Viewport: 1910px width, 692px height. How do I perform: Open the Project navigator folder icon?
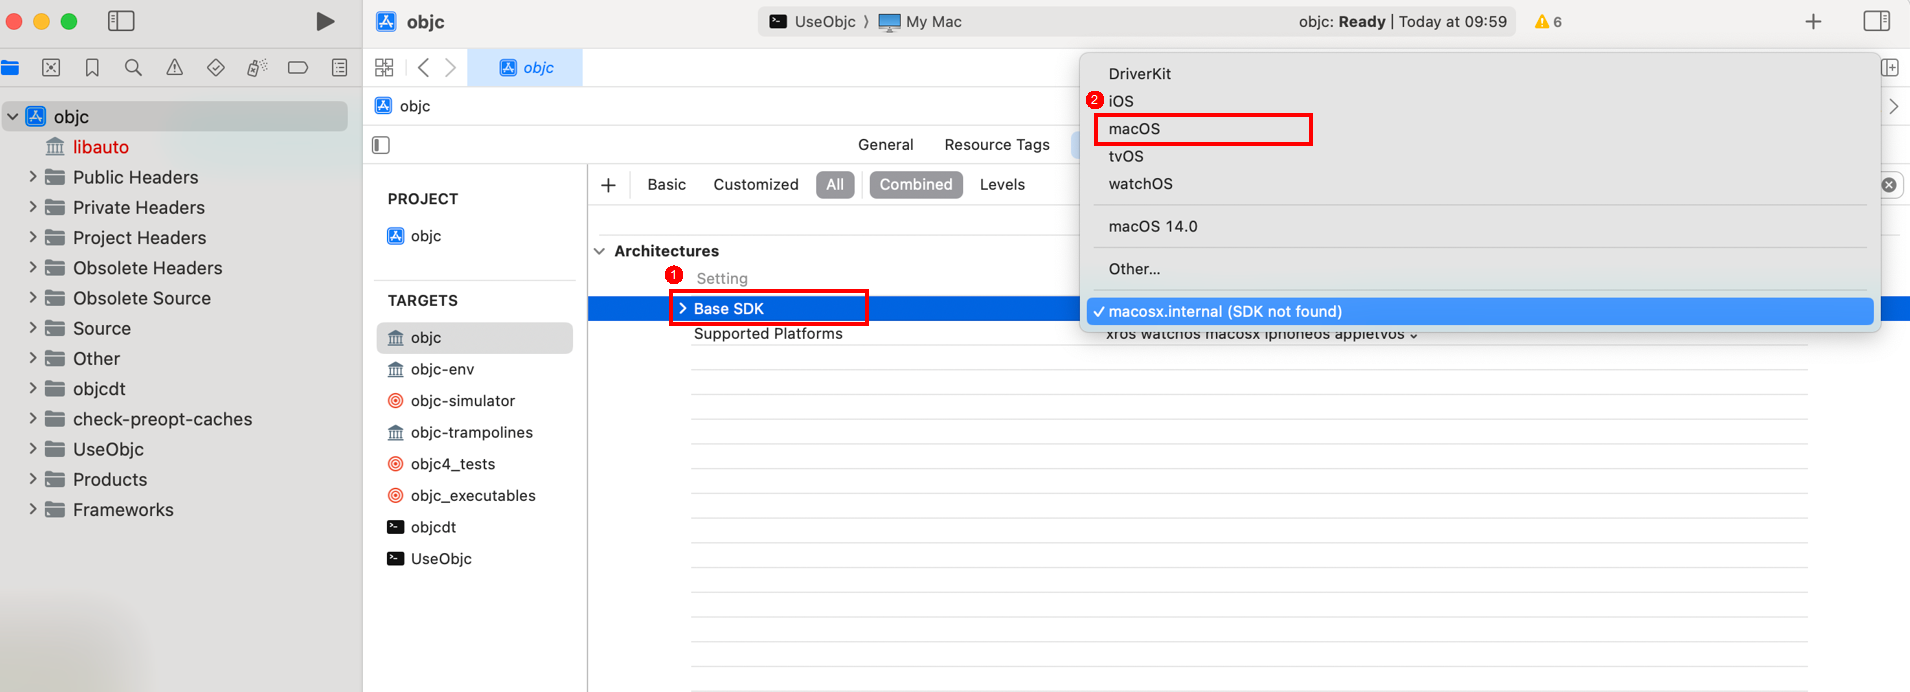click(11, 68)
